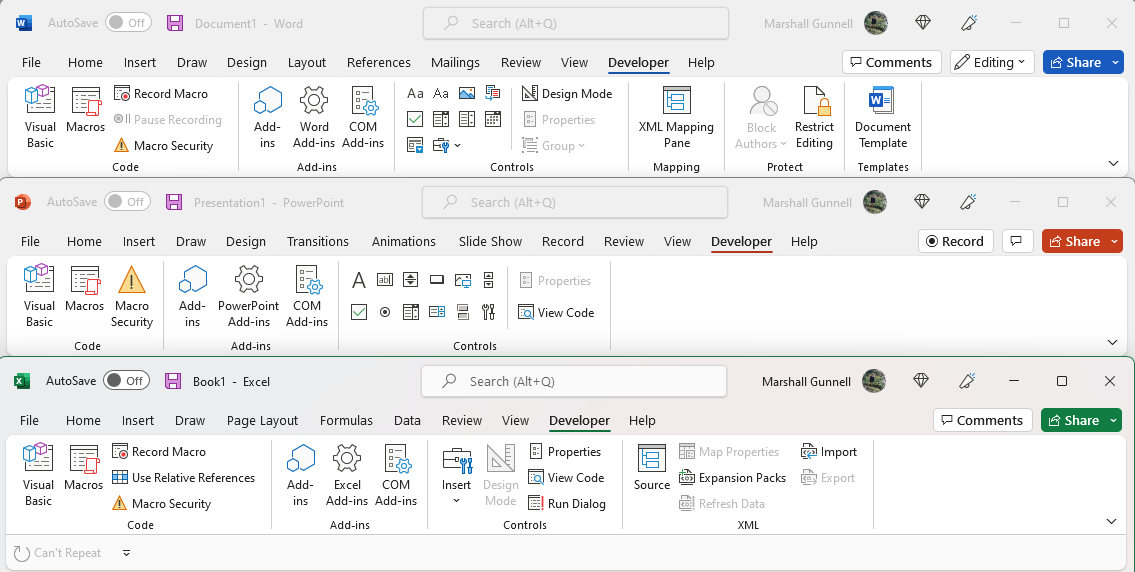
Task: Click Comments button in Word
Action: tap(892, 62)
